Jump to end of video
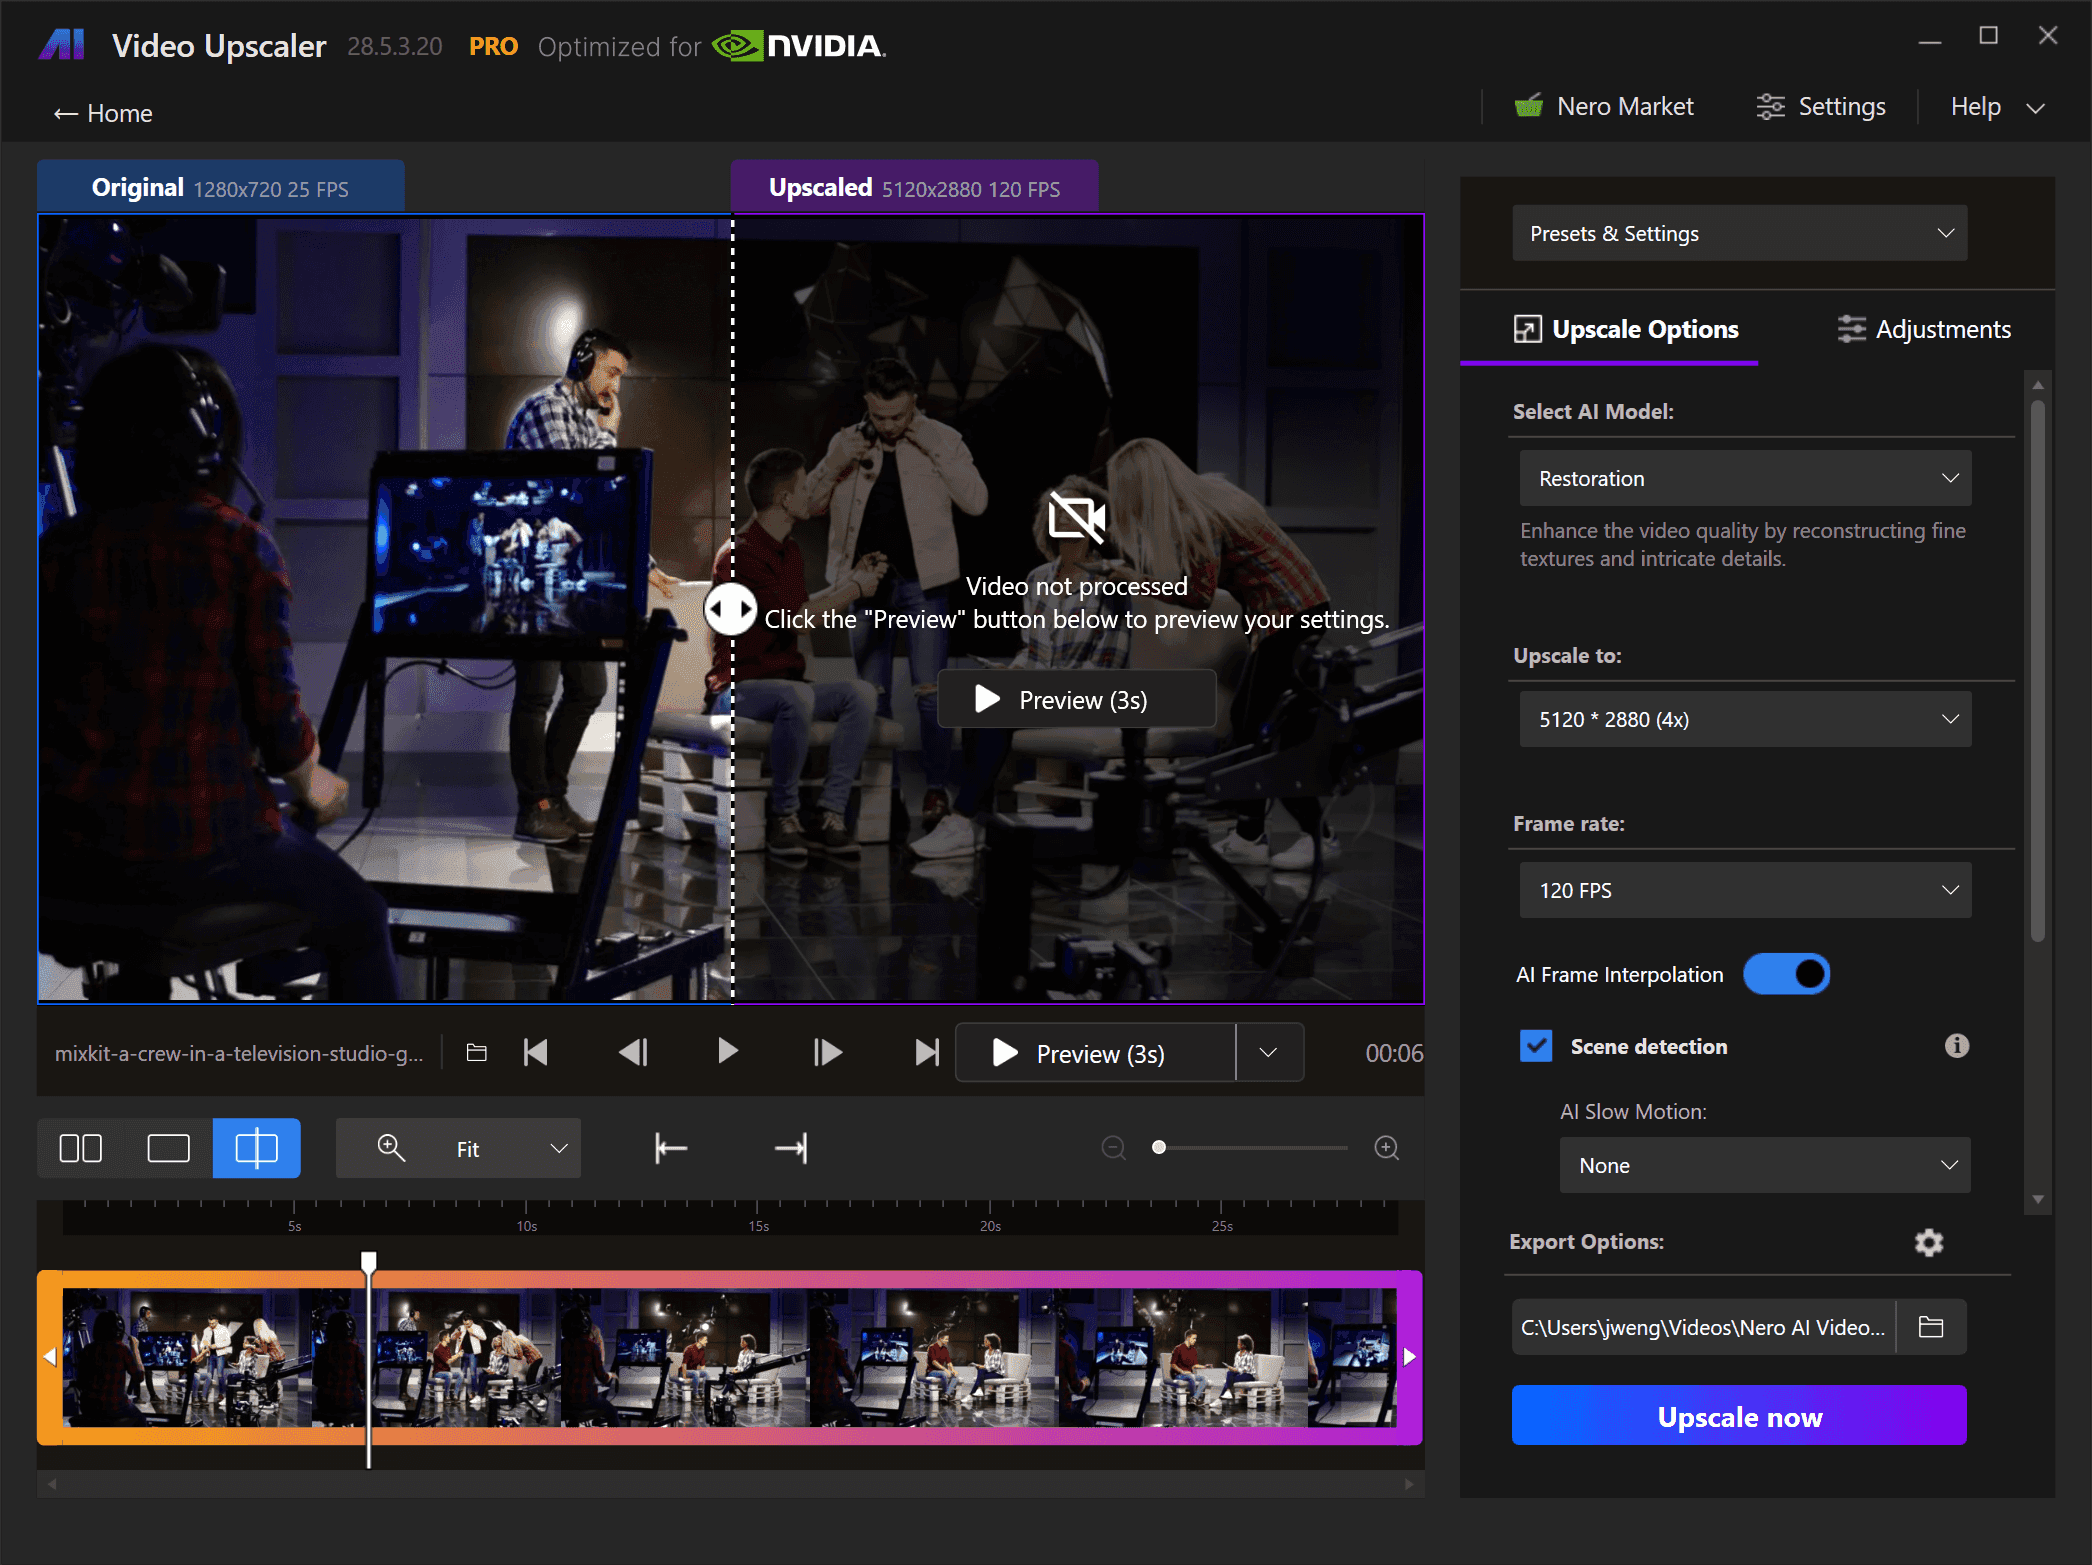The width and height of the screenshot is (2092, 1565). tap(927, 1052)
